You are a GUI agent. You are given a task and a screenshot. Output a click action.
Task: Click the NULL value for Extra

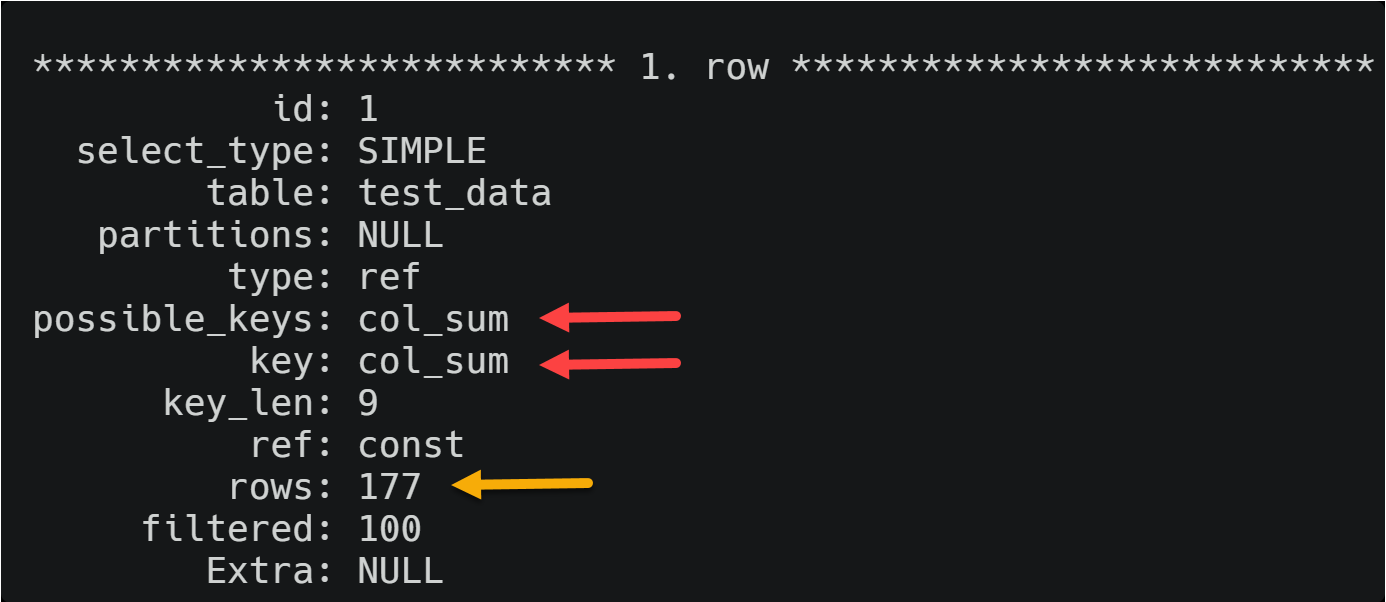[400, 571]
